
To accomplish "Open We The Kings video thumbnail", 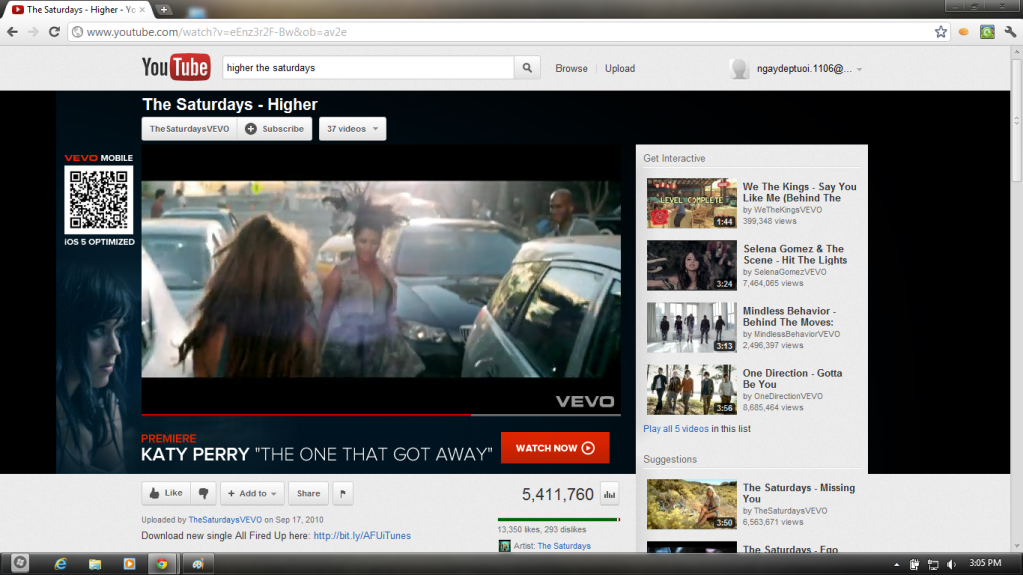I will click(692, 203).
